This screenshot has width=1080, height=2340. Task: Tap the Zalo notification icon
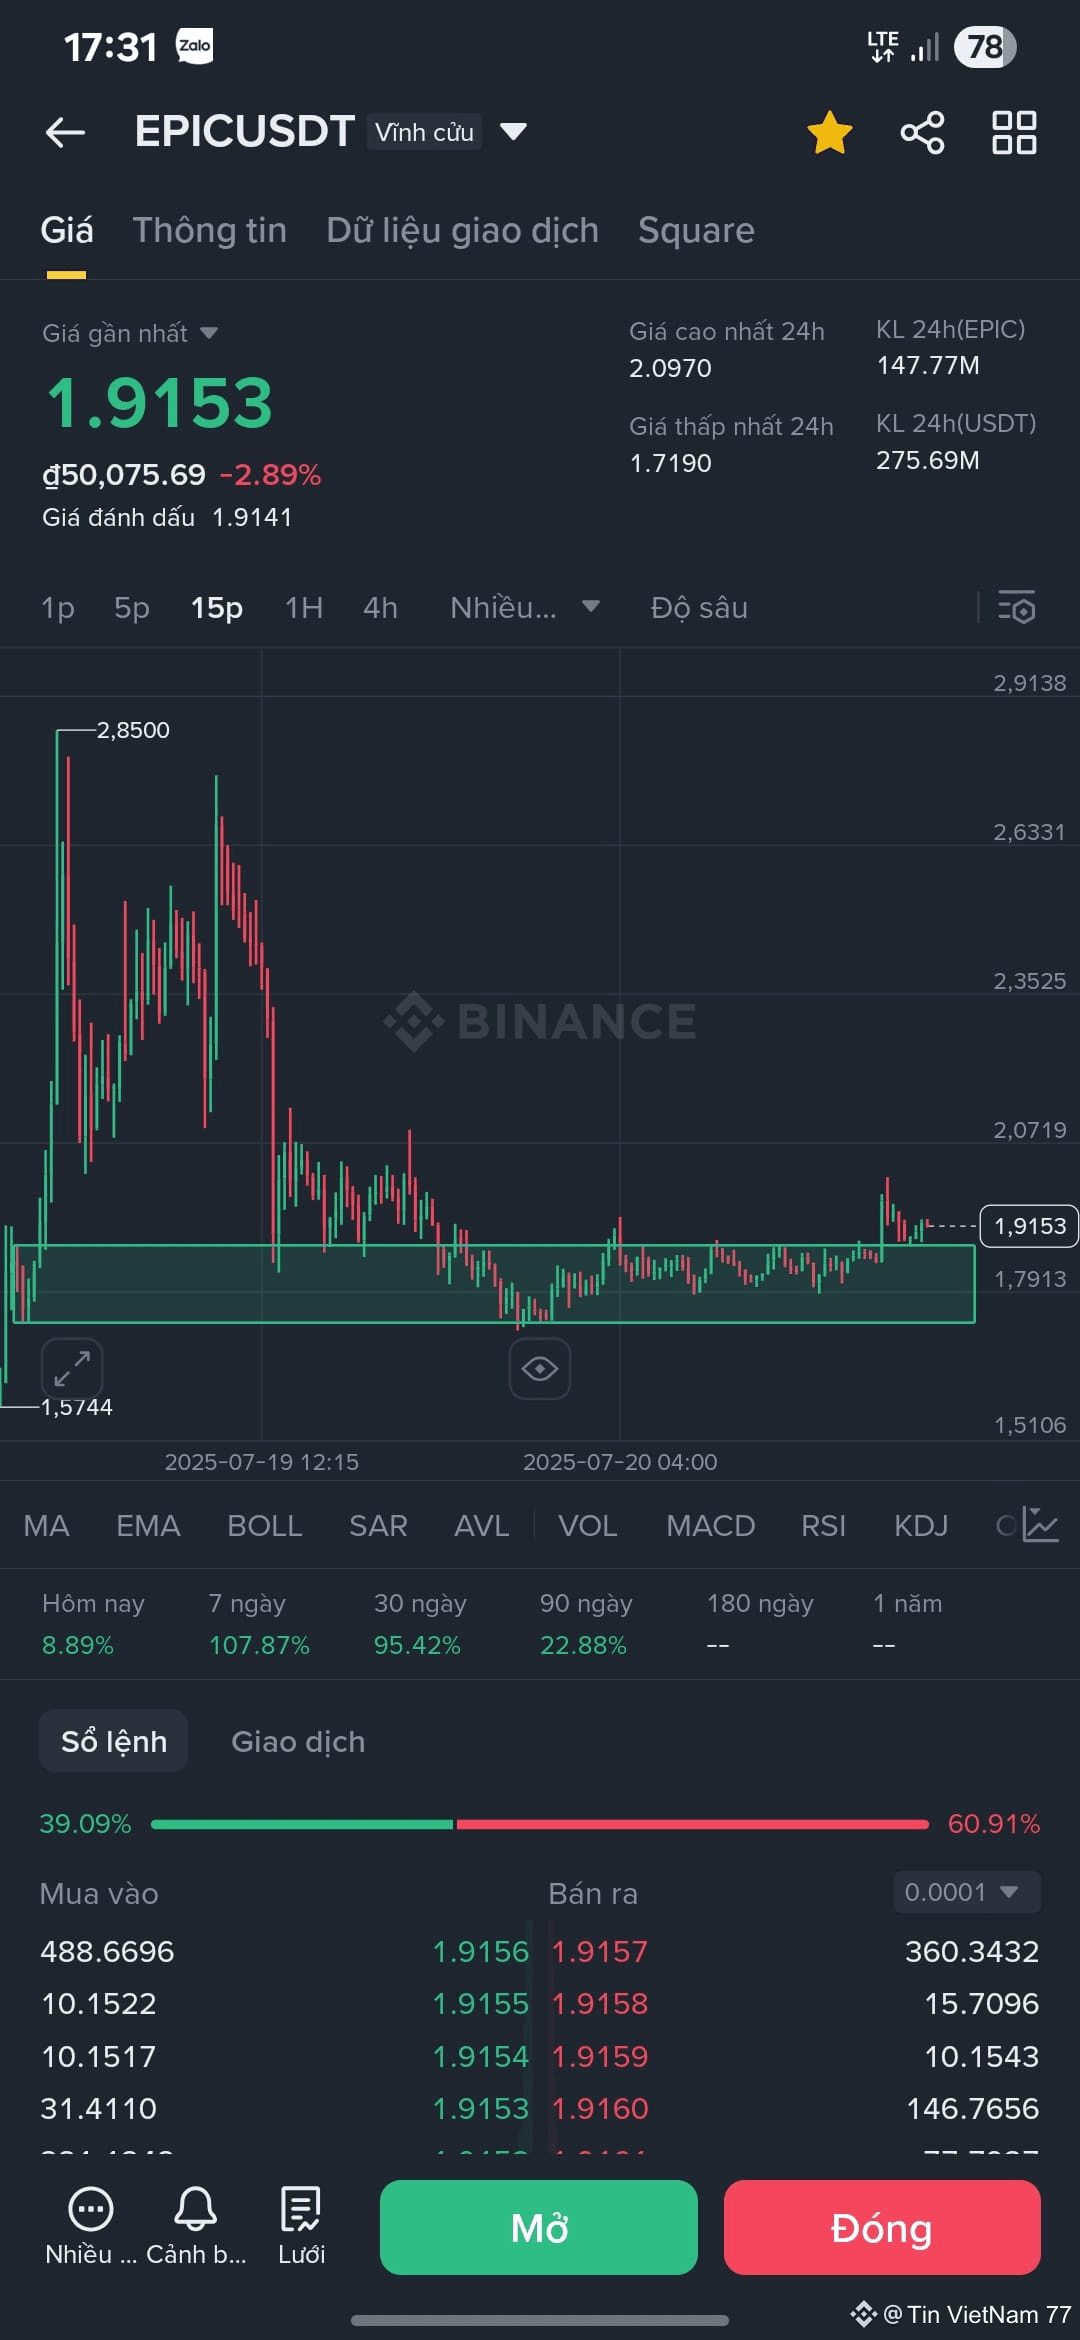pos(195,46)
